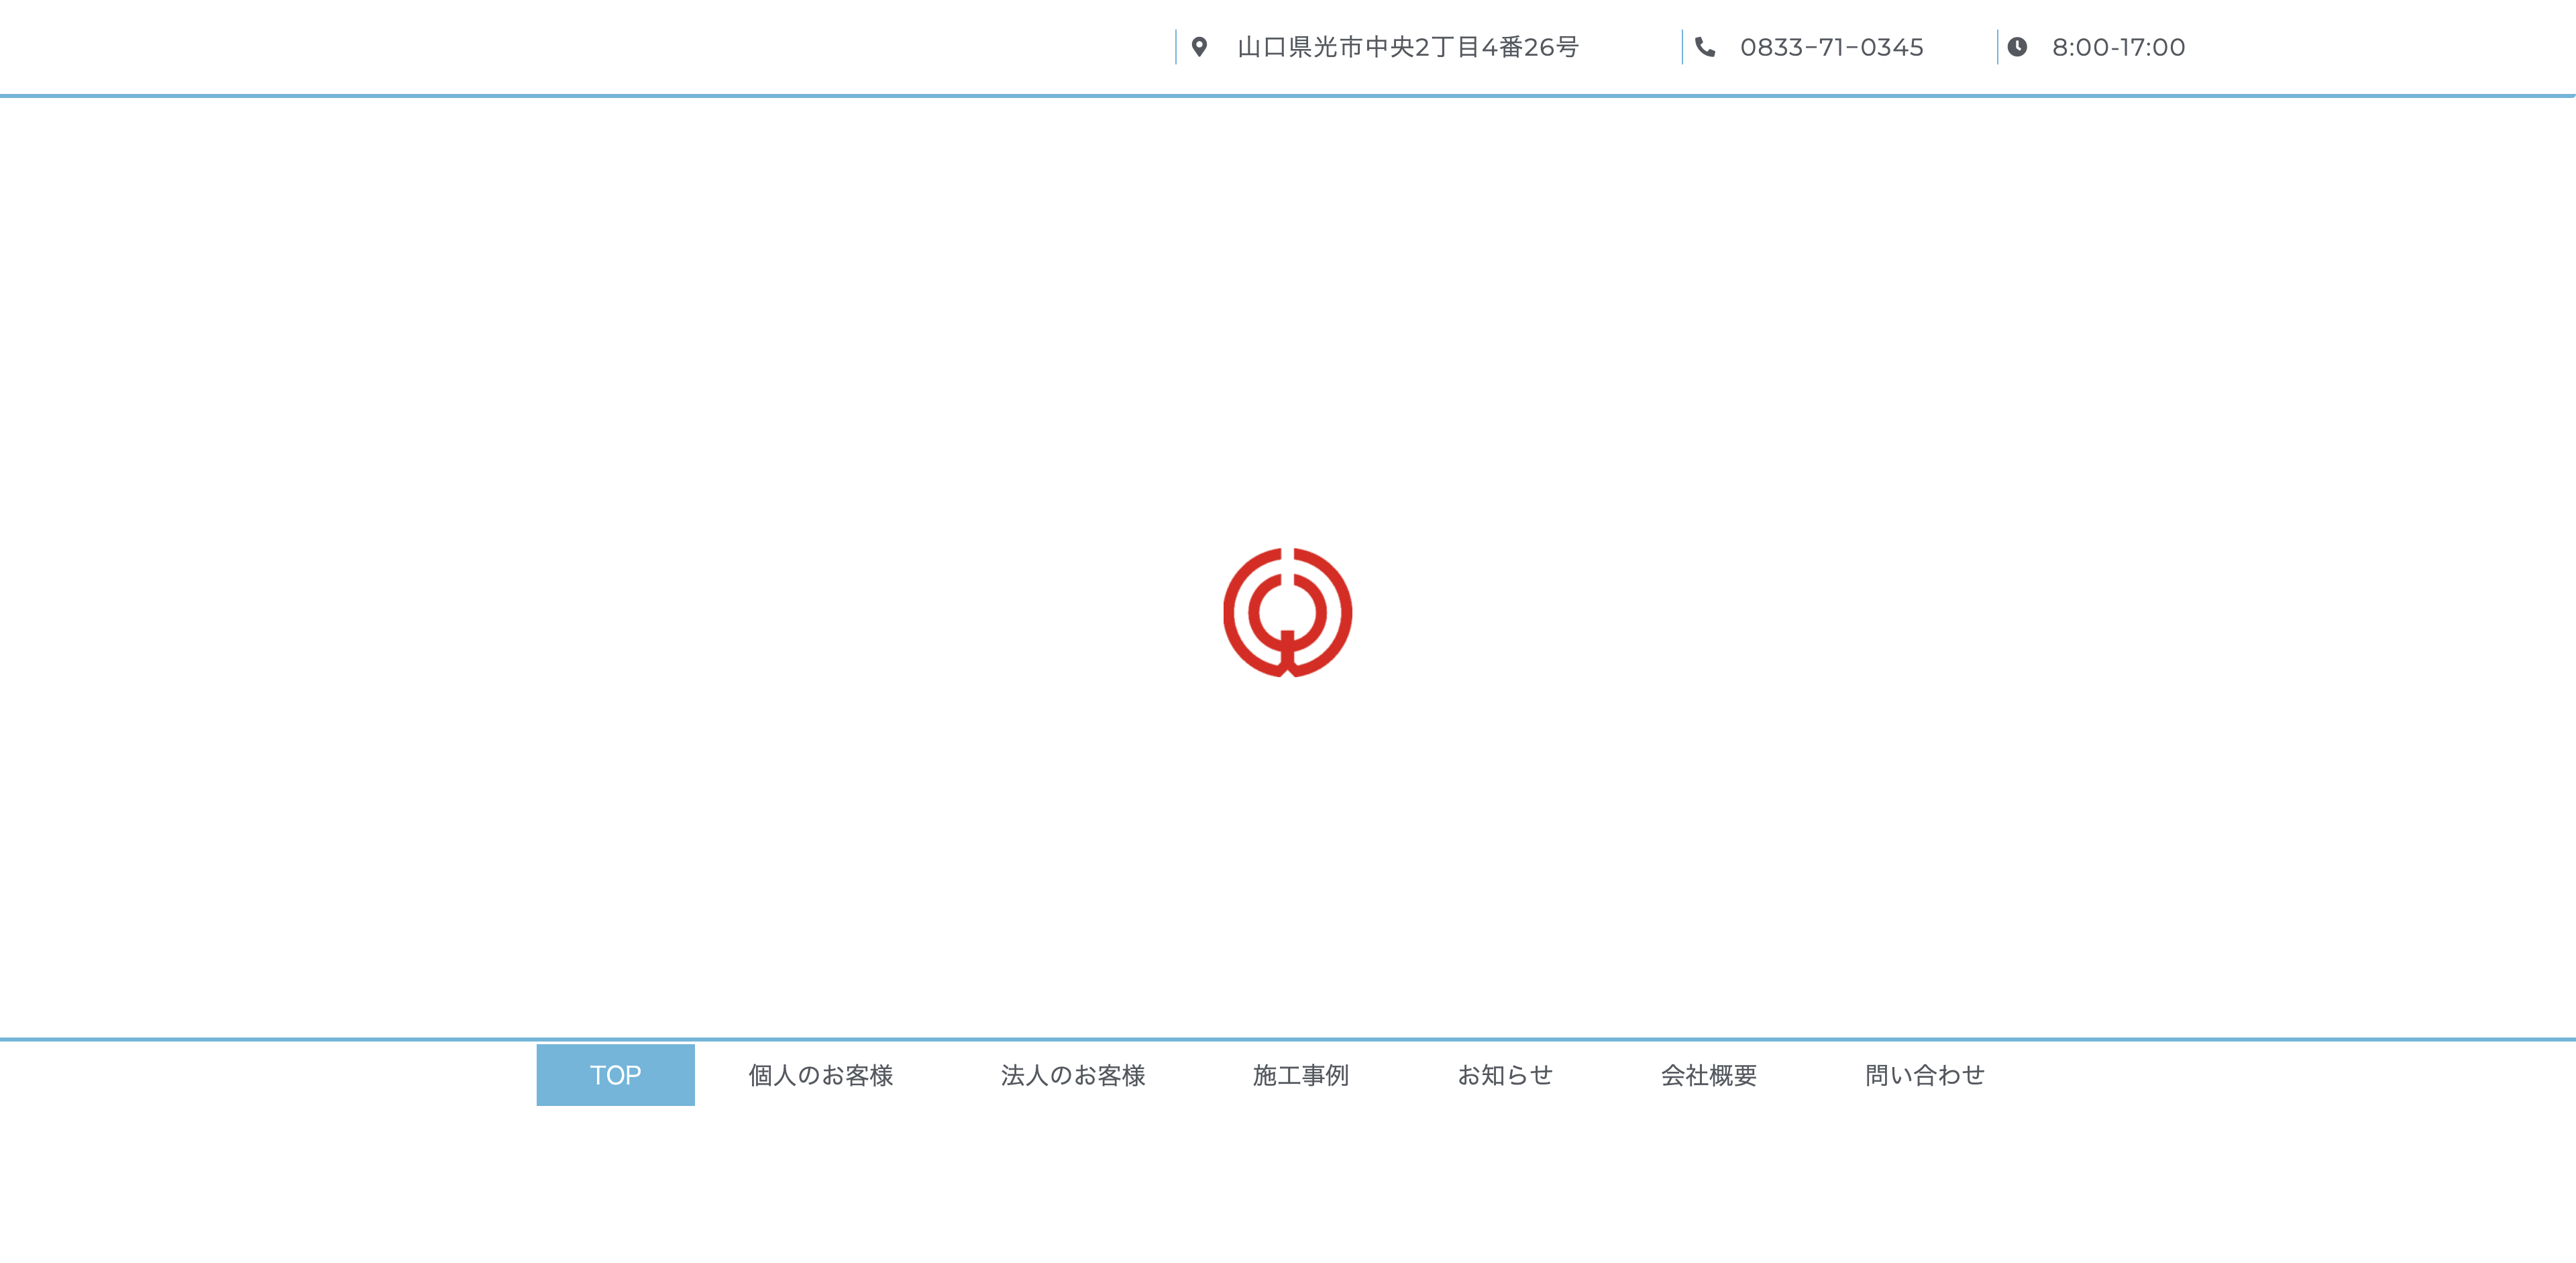Click the hours text 8:00-17:00
The image size is (2576, 1263).
(x=2119, y=47)
